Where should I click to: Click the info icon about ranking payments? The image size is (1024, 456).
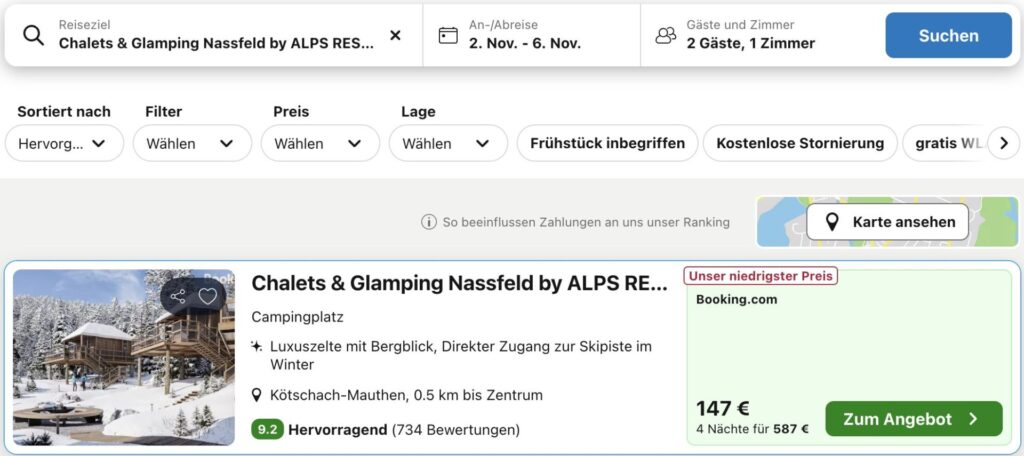pos(429,222)
